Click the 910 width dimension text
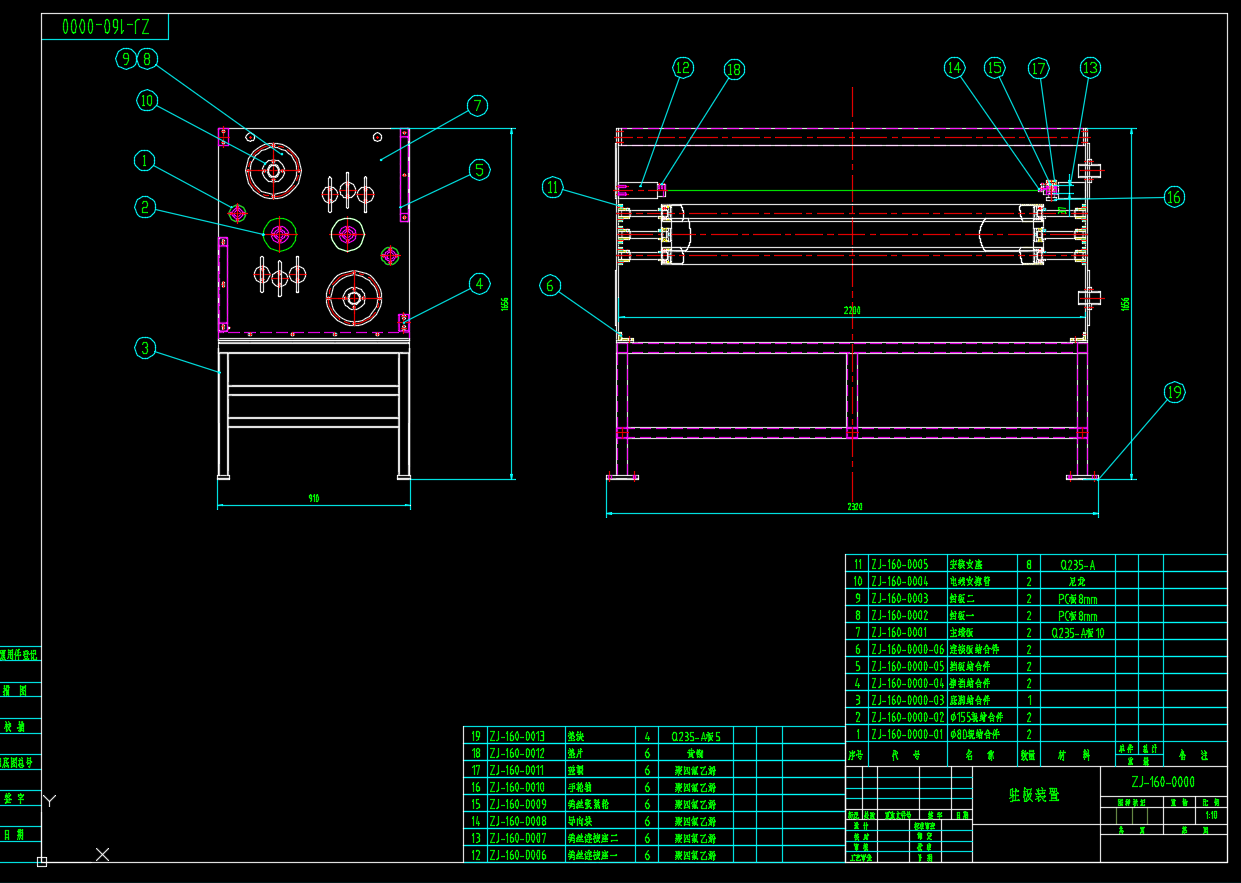 click(314, 498)
